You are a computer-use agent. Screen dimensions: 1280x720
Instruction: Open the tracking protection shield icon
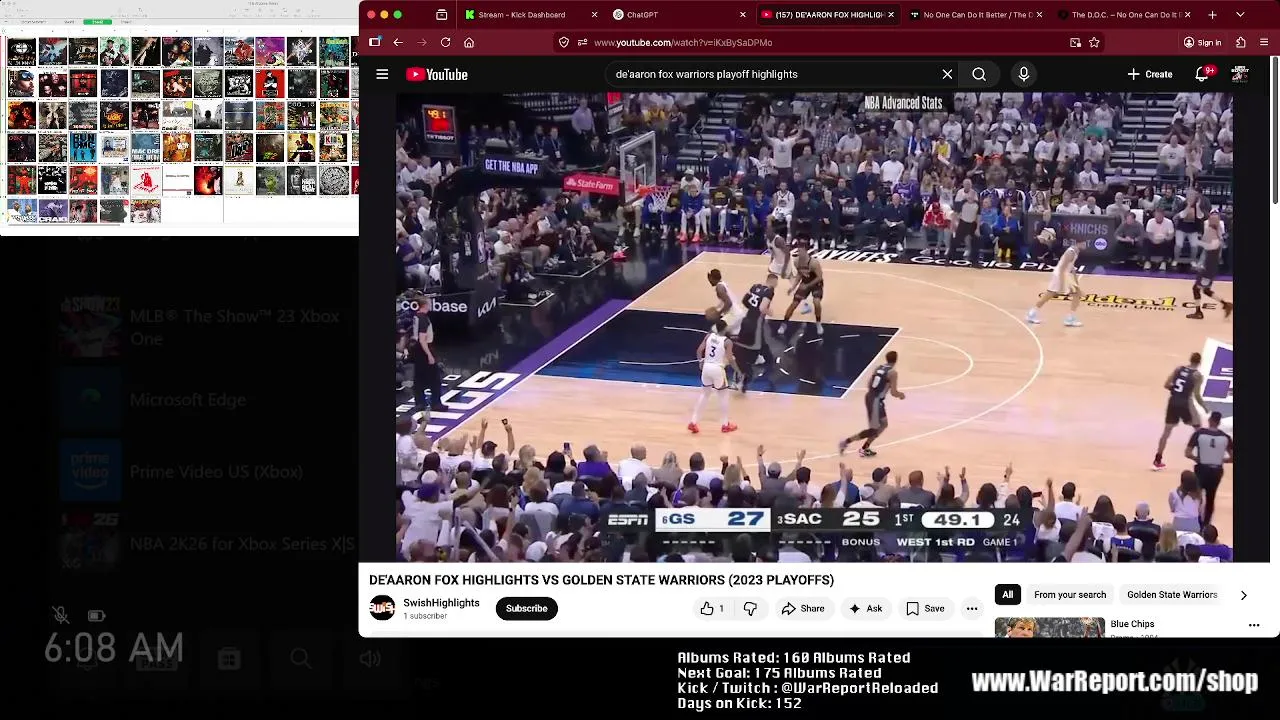(564, 42)
